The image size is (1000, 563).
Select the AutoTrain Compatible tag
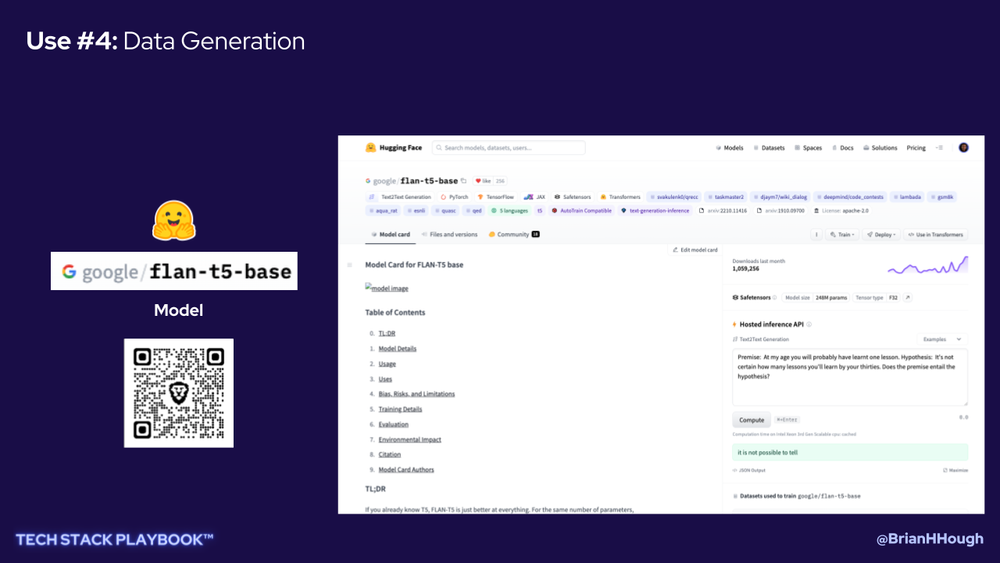click(x=582, y=210)
